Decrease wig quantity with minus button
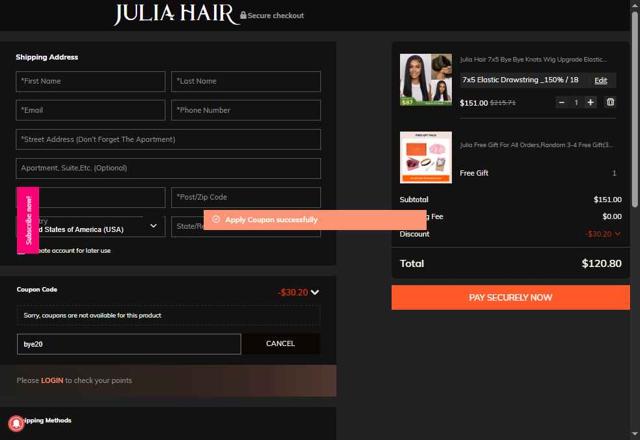This screenshot has height=440, width=640. (x=562, y=102)
